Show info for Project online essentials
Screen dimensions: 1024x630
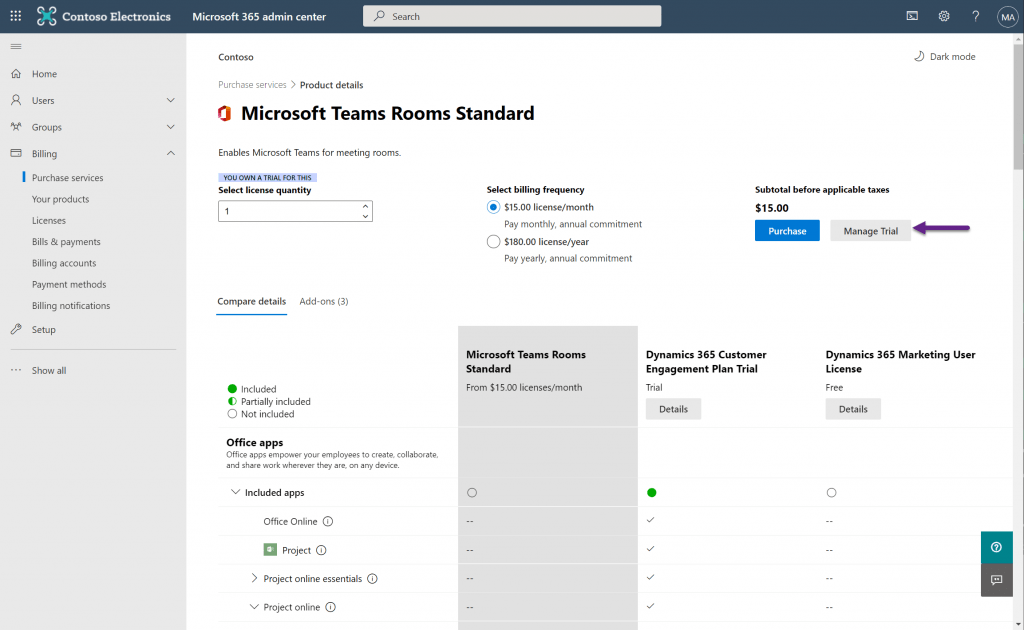(372, 578)
